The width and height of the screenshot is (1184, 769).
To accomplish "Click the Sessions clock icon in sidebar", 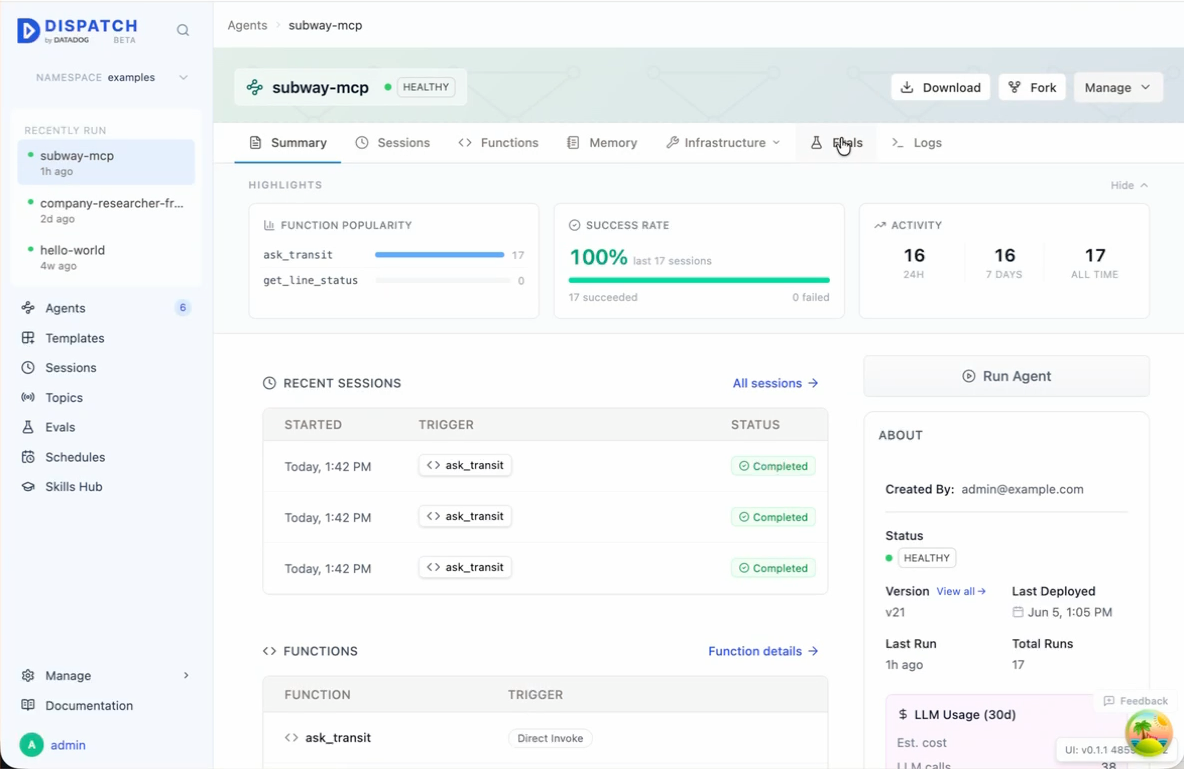I will (28, 367).
